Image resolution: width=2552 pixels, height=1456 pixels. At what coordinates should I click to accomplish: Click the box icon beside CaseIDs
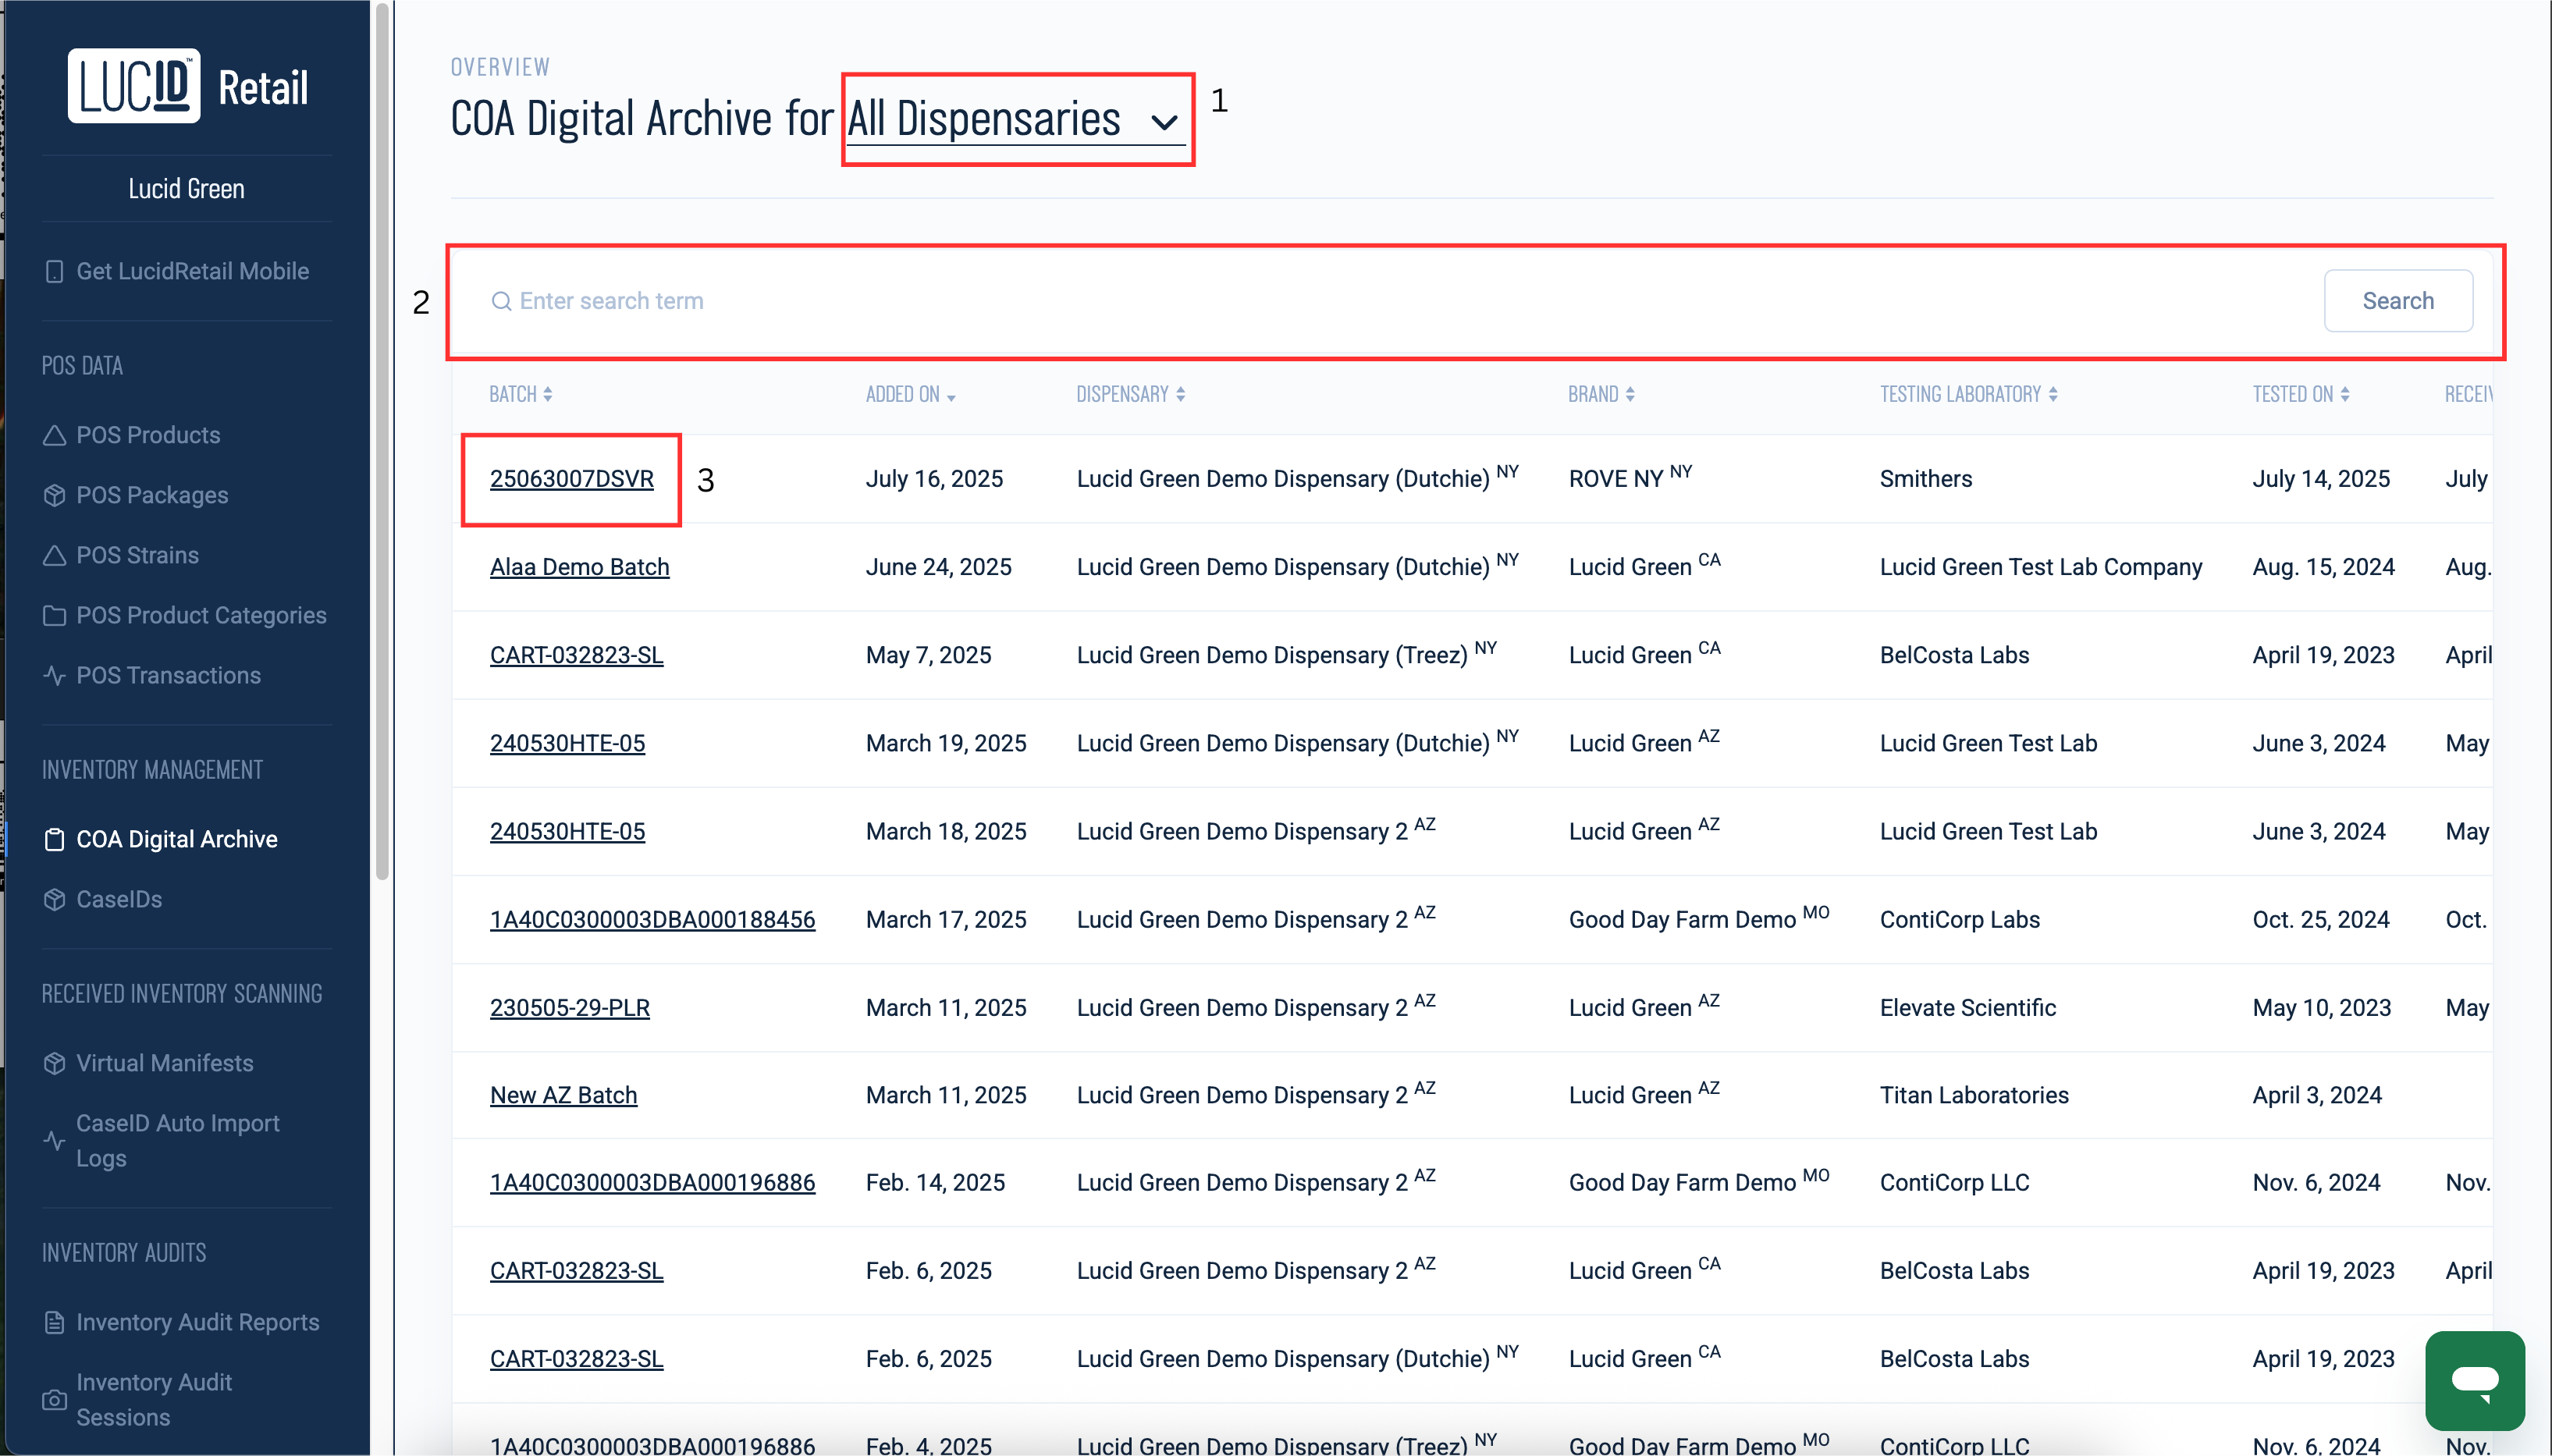pyautogui.click(x=55, y=899)
